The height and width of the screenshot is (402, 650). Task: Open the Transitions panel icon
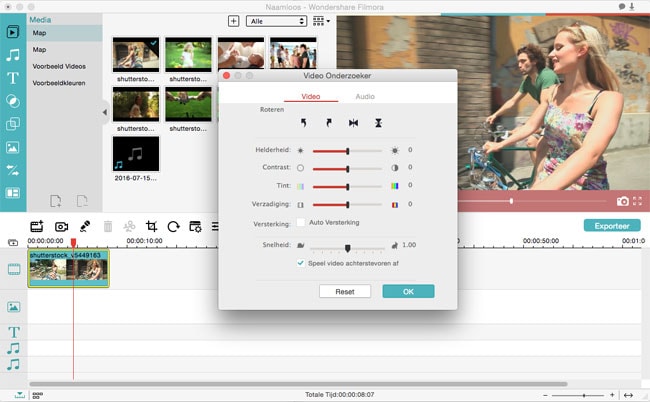(x=12, y=170)
